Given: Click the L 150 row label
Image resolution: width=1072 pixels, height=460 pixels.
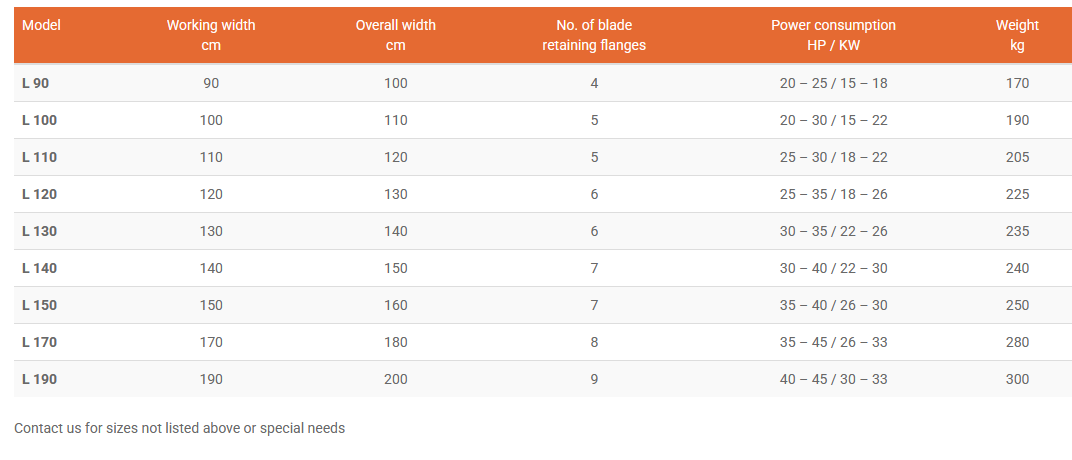Looking at the screenshot, I should [39, 305].
